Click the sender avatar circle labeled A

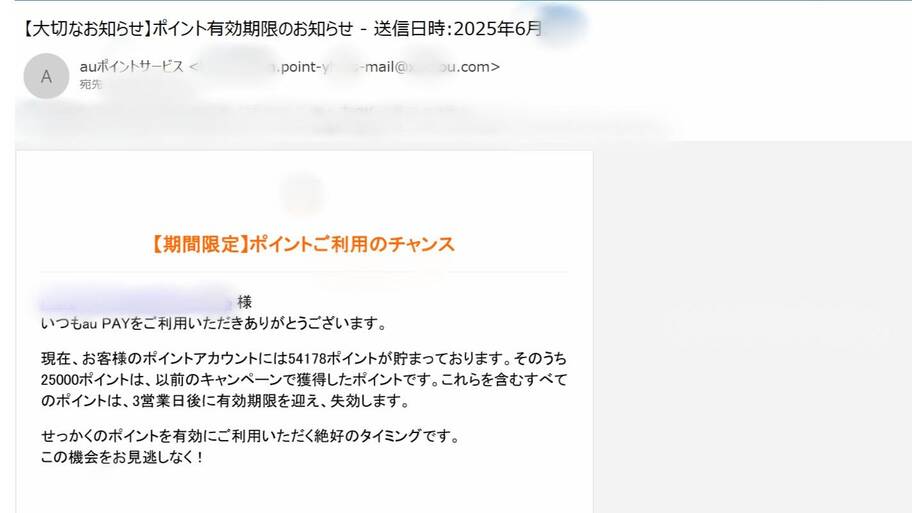[46, 76]
